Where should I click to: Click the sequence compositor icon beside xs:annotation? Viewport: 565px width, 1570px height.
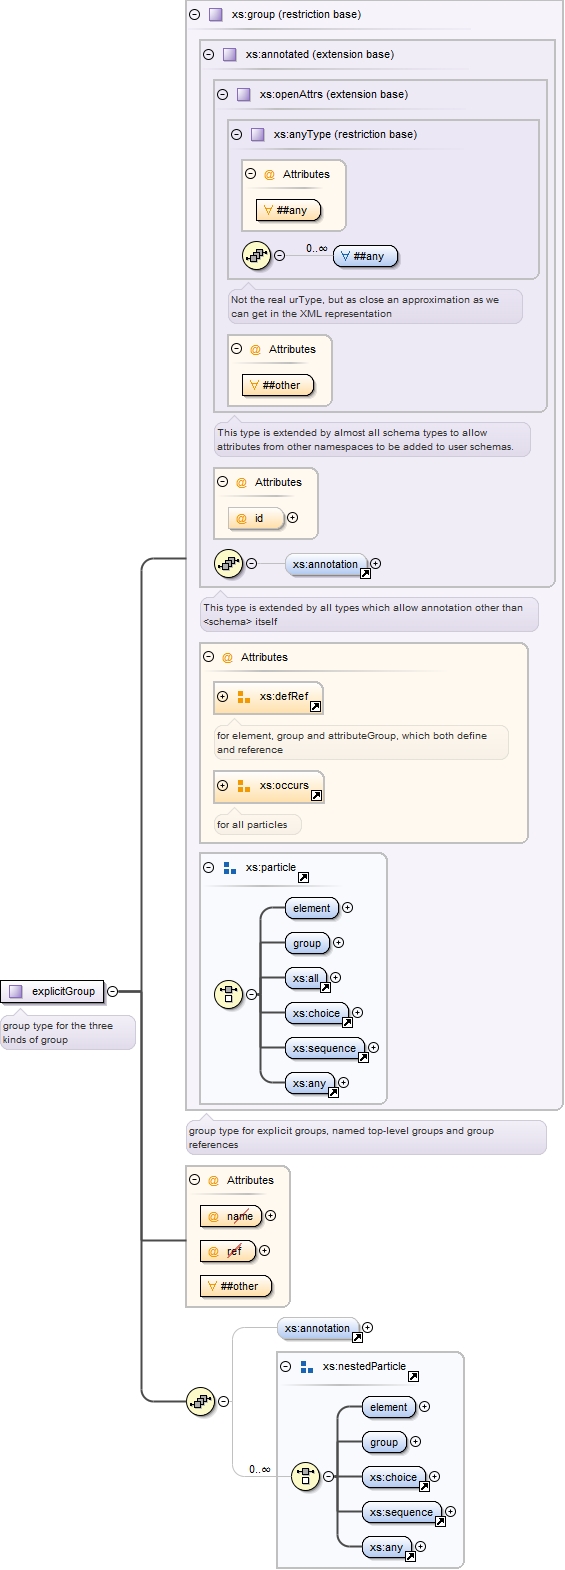[x=229, y=563]
